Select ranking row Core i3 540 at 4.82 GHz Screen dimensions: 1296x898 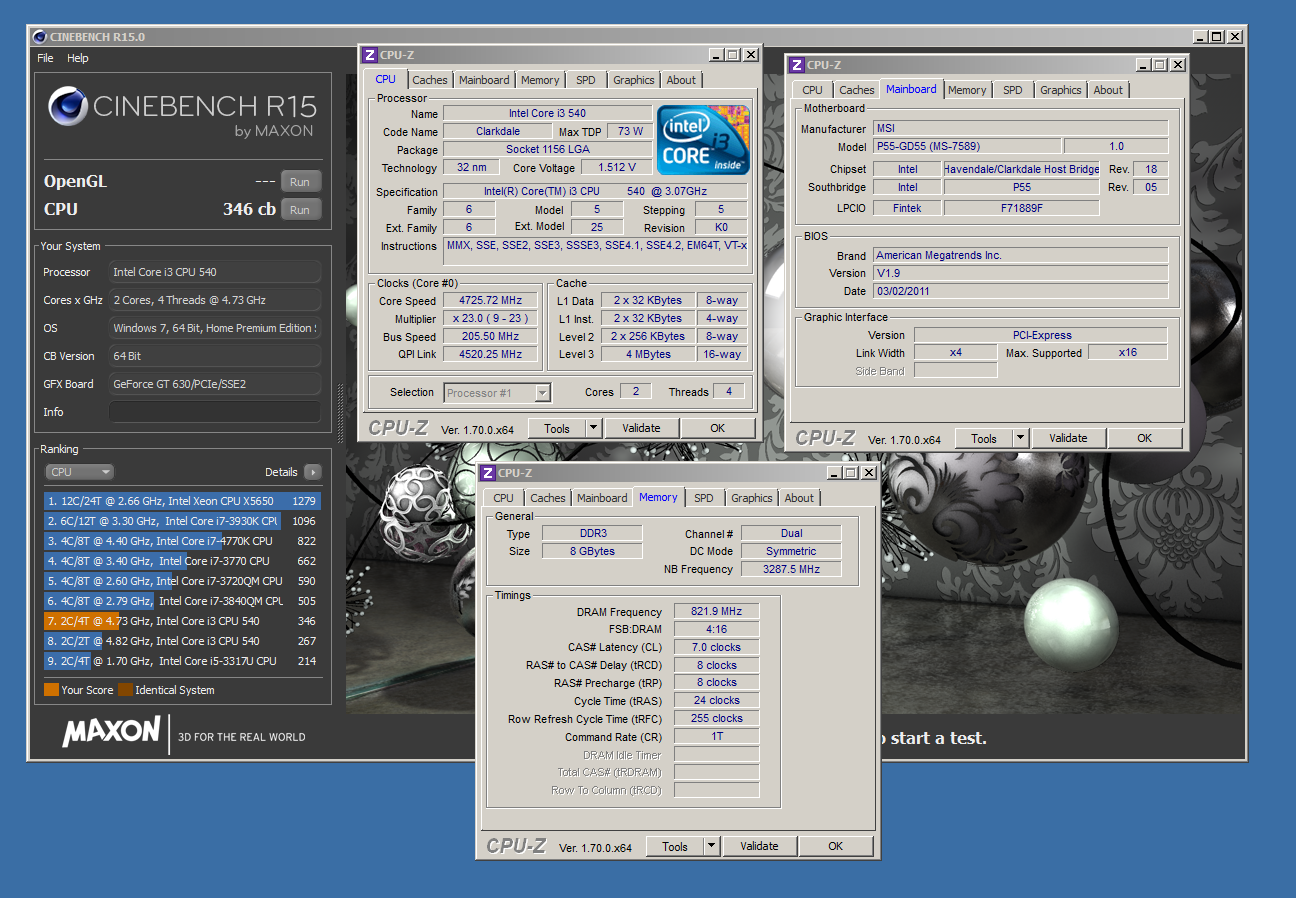click(x=182, y=641)
